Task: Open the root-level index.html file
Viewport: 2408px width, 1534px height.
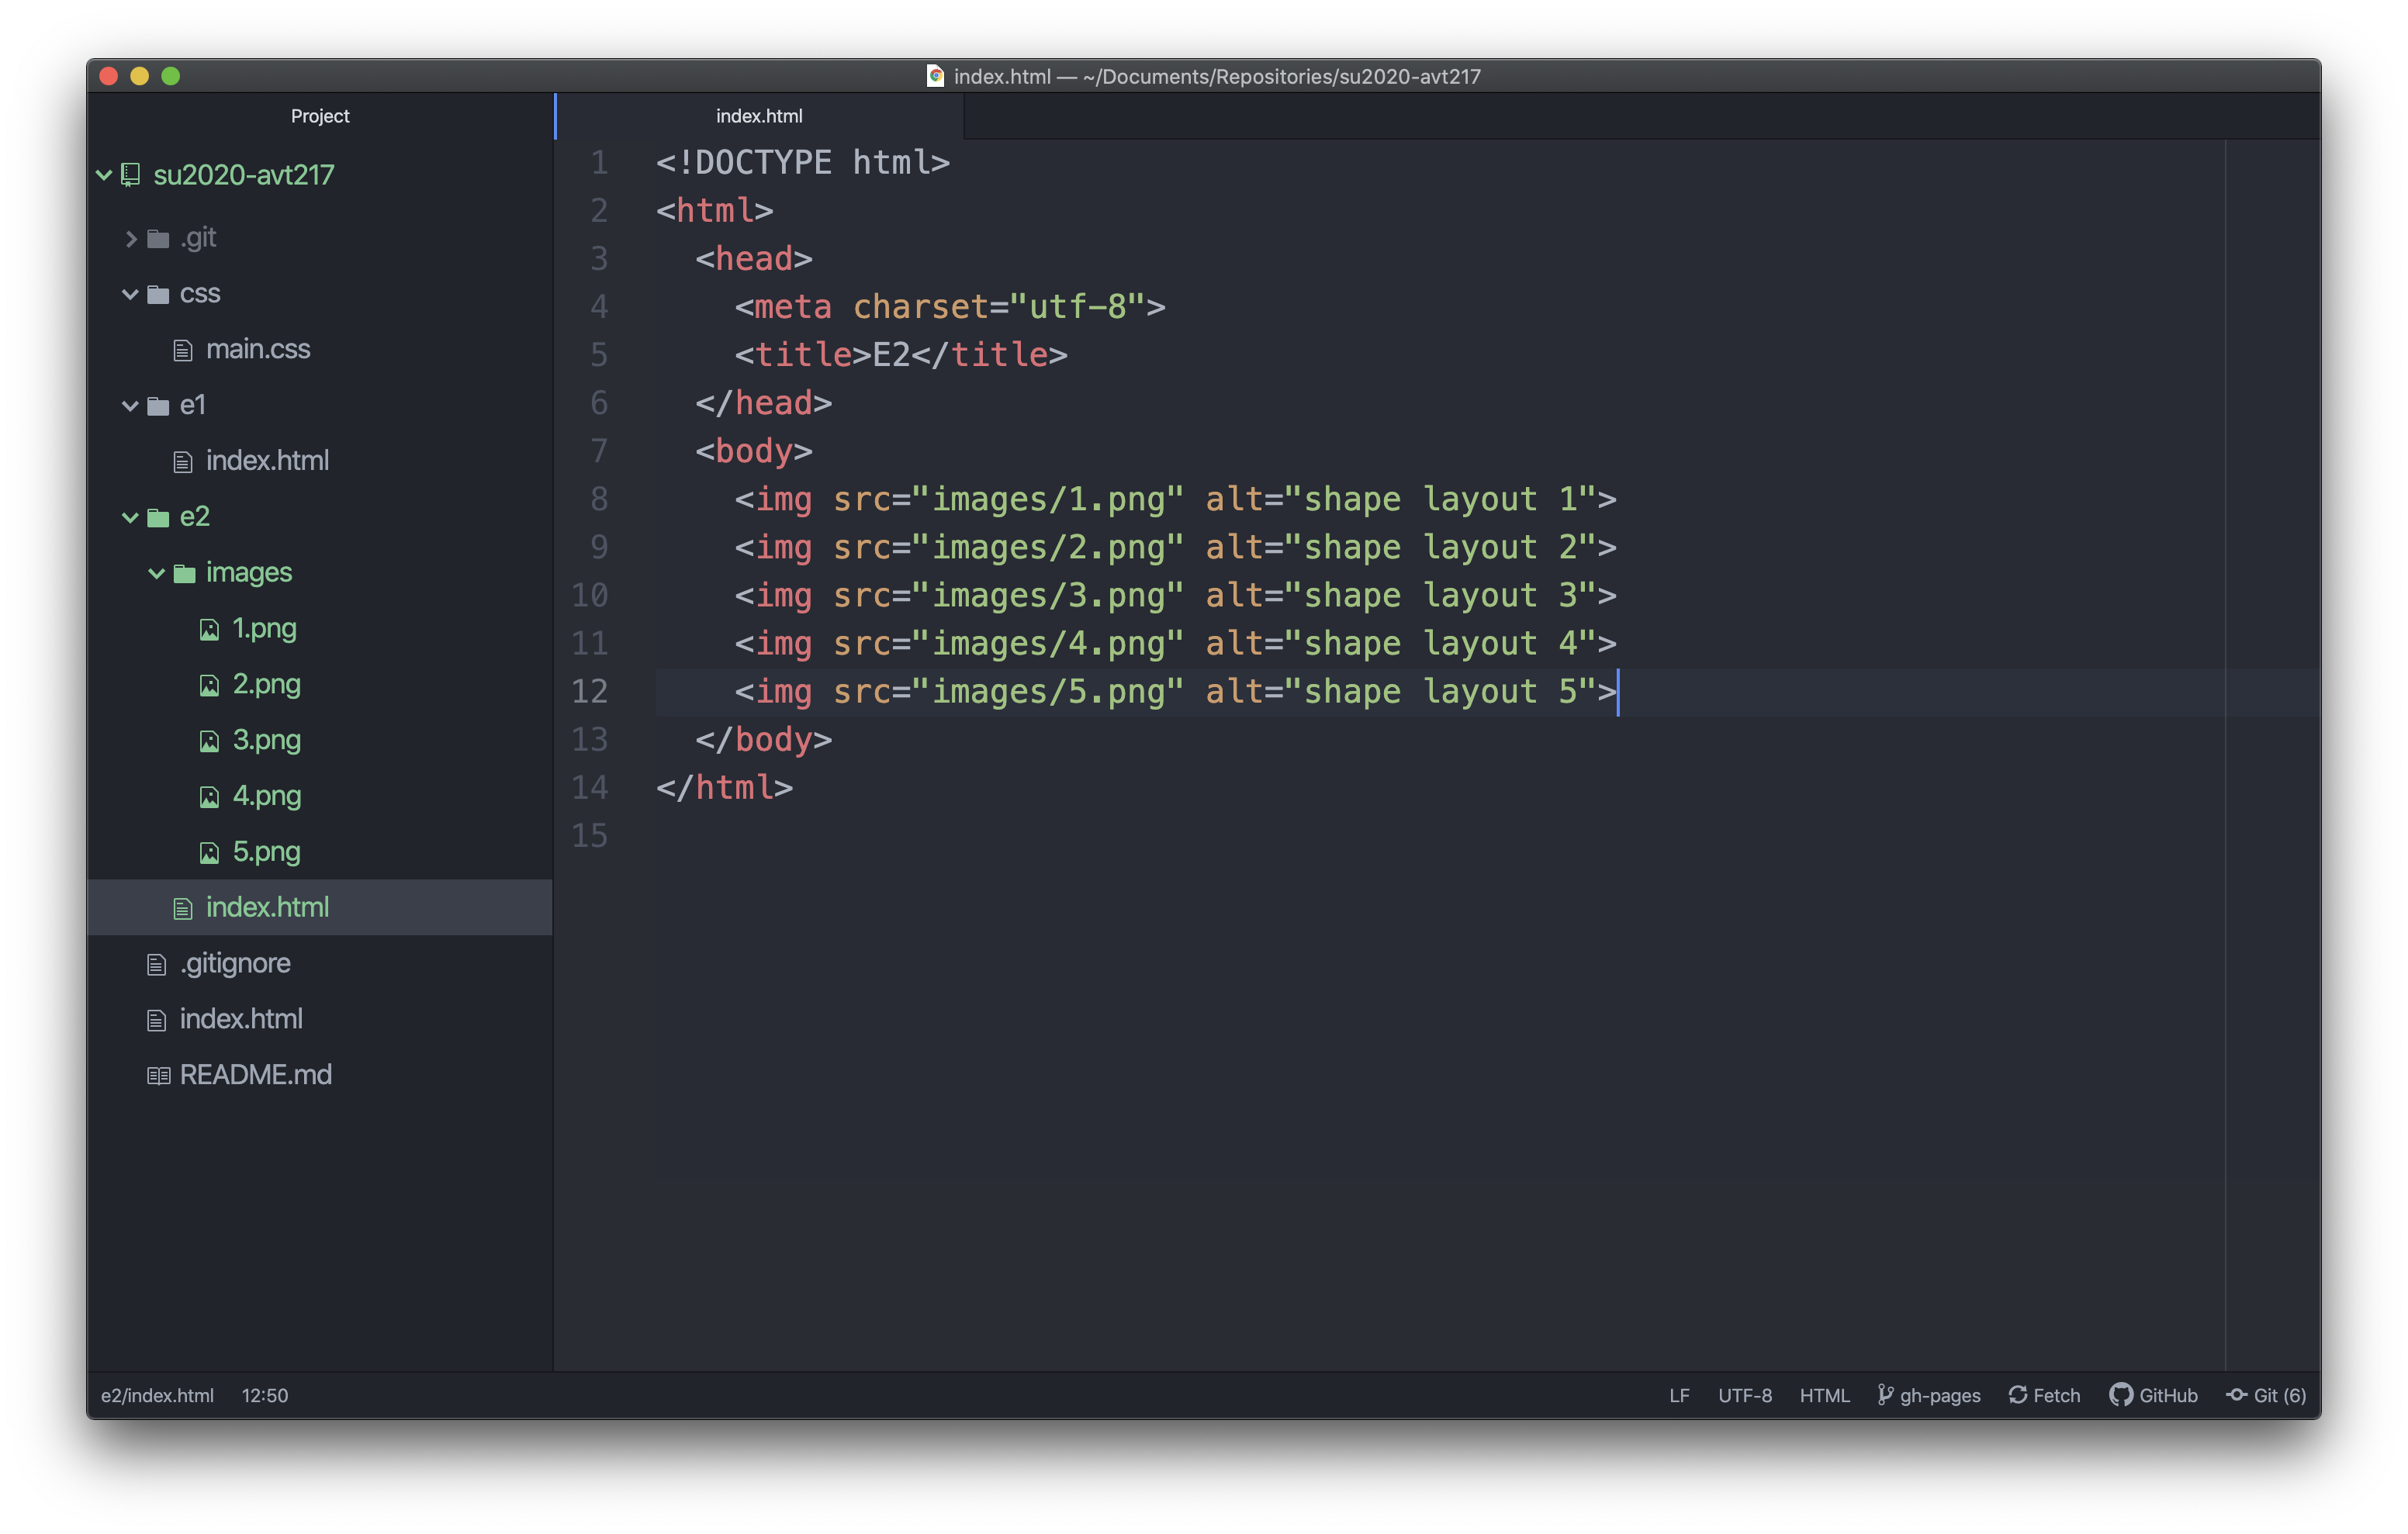Action: (x=241, y=1019)
